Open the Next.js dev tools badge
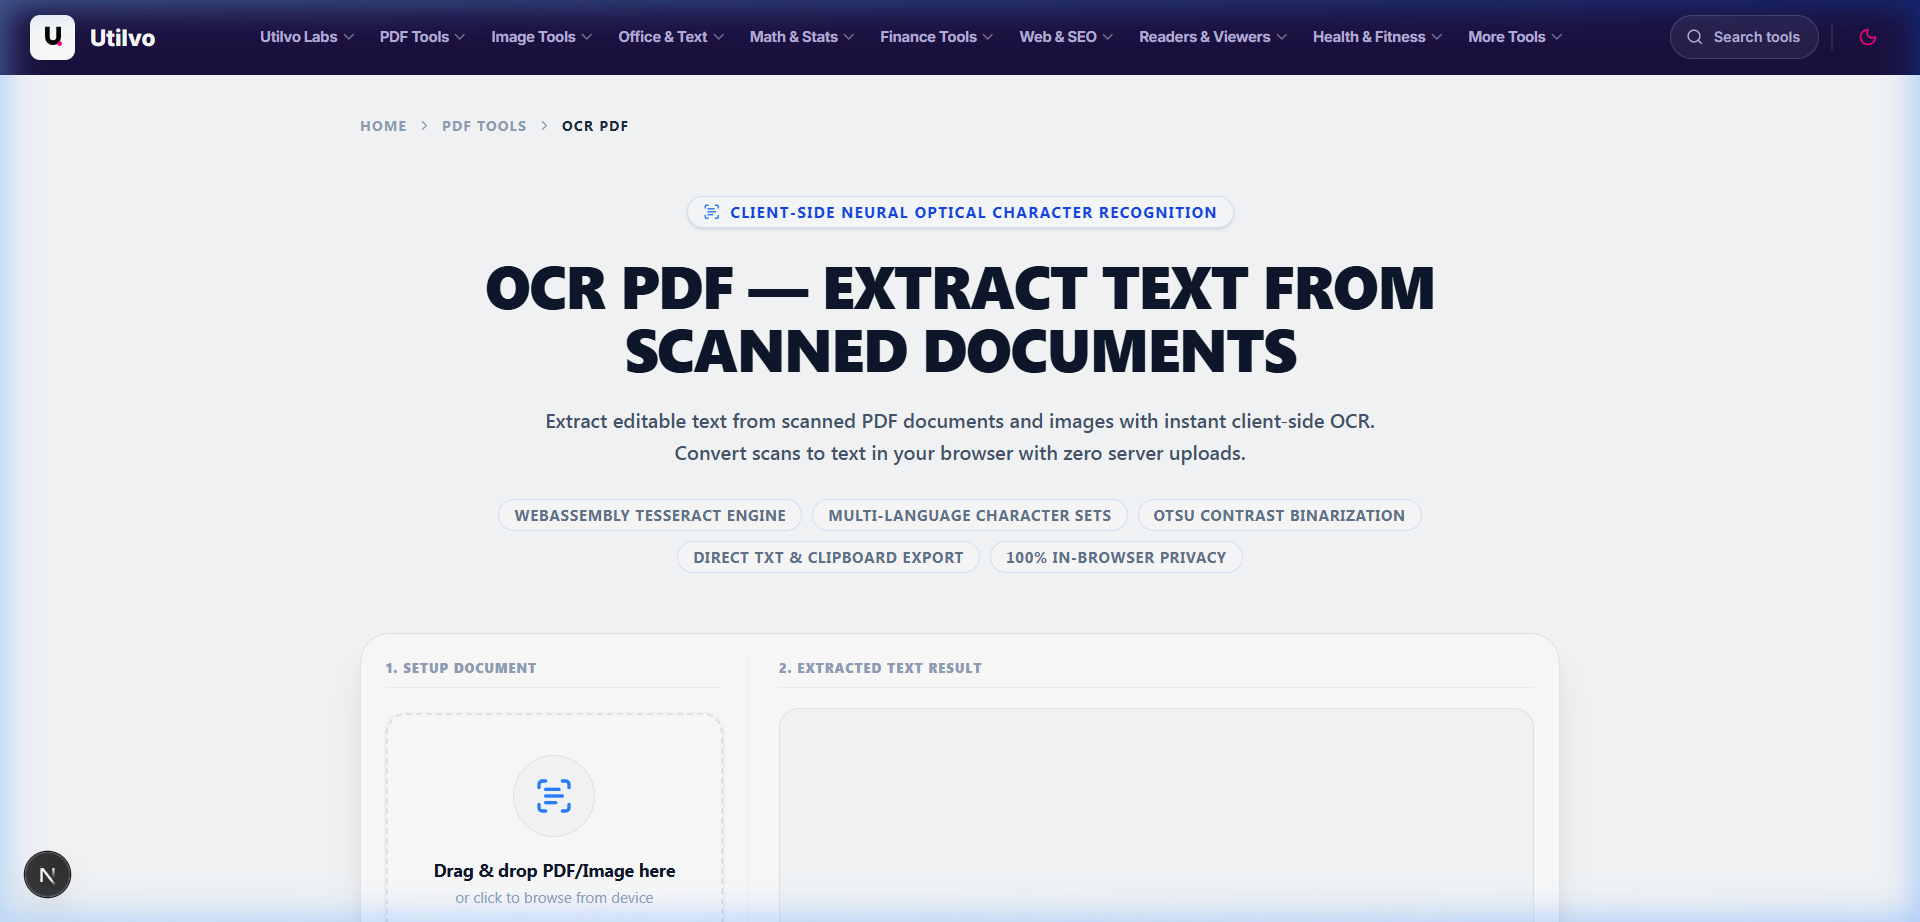This screenshot has width=1920, height=922. (x=47, y=875)
